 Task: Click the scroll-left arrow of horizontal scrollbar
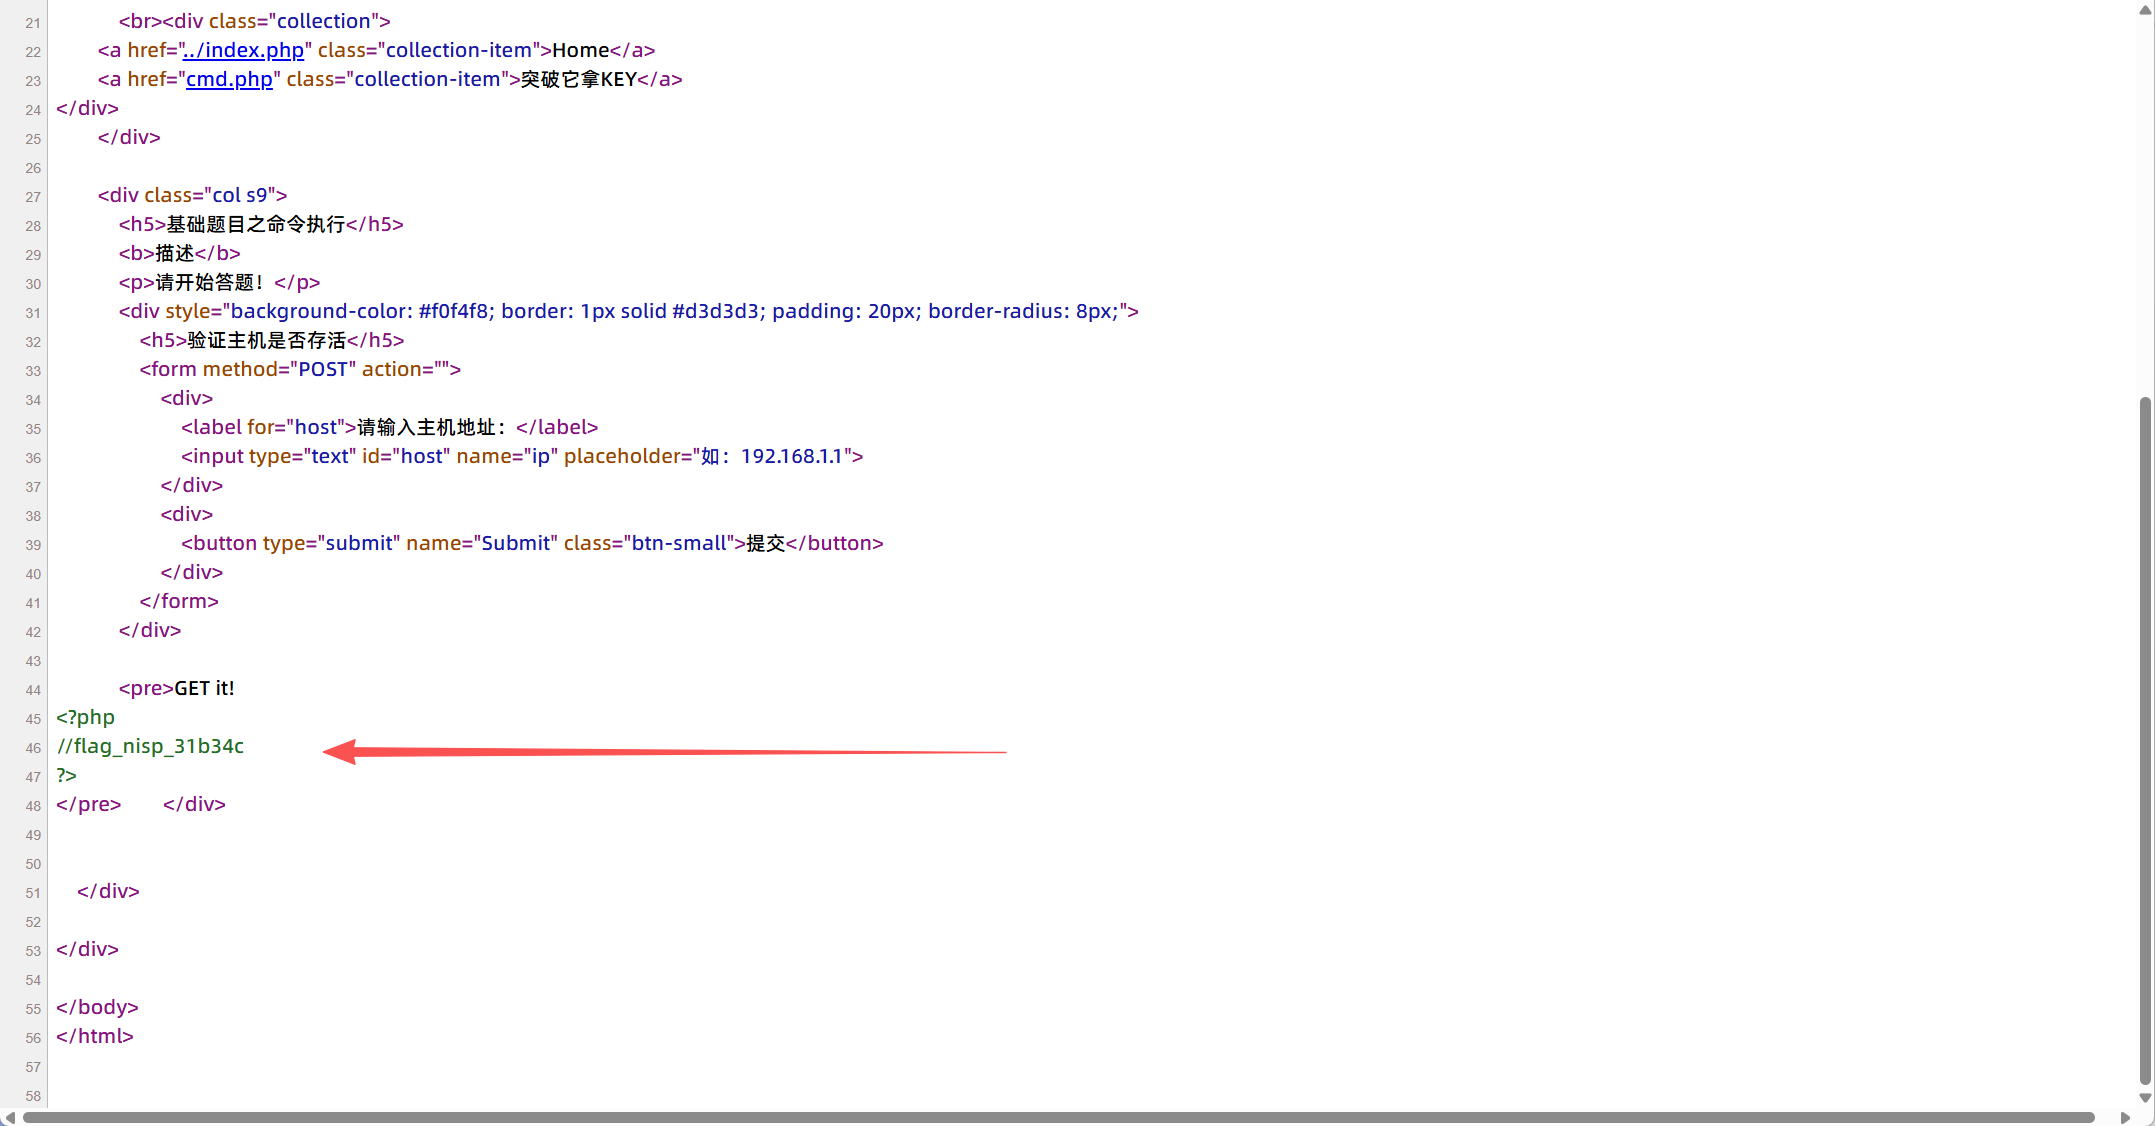click(x=9, y=1117)
